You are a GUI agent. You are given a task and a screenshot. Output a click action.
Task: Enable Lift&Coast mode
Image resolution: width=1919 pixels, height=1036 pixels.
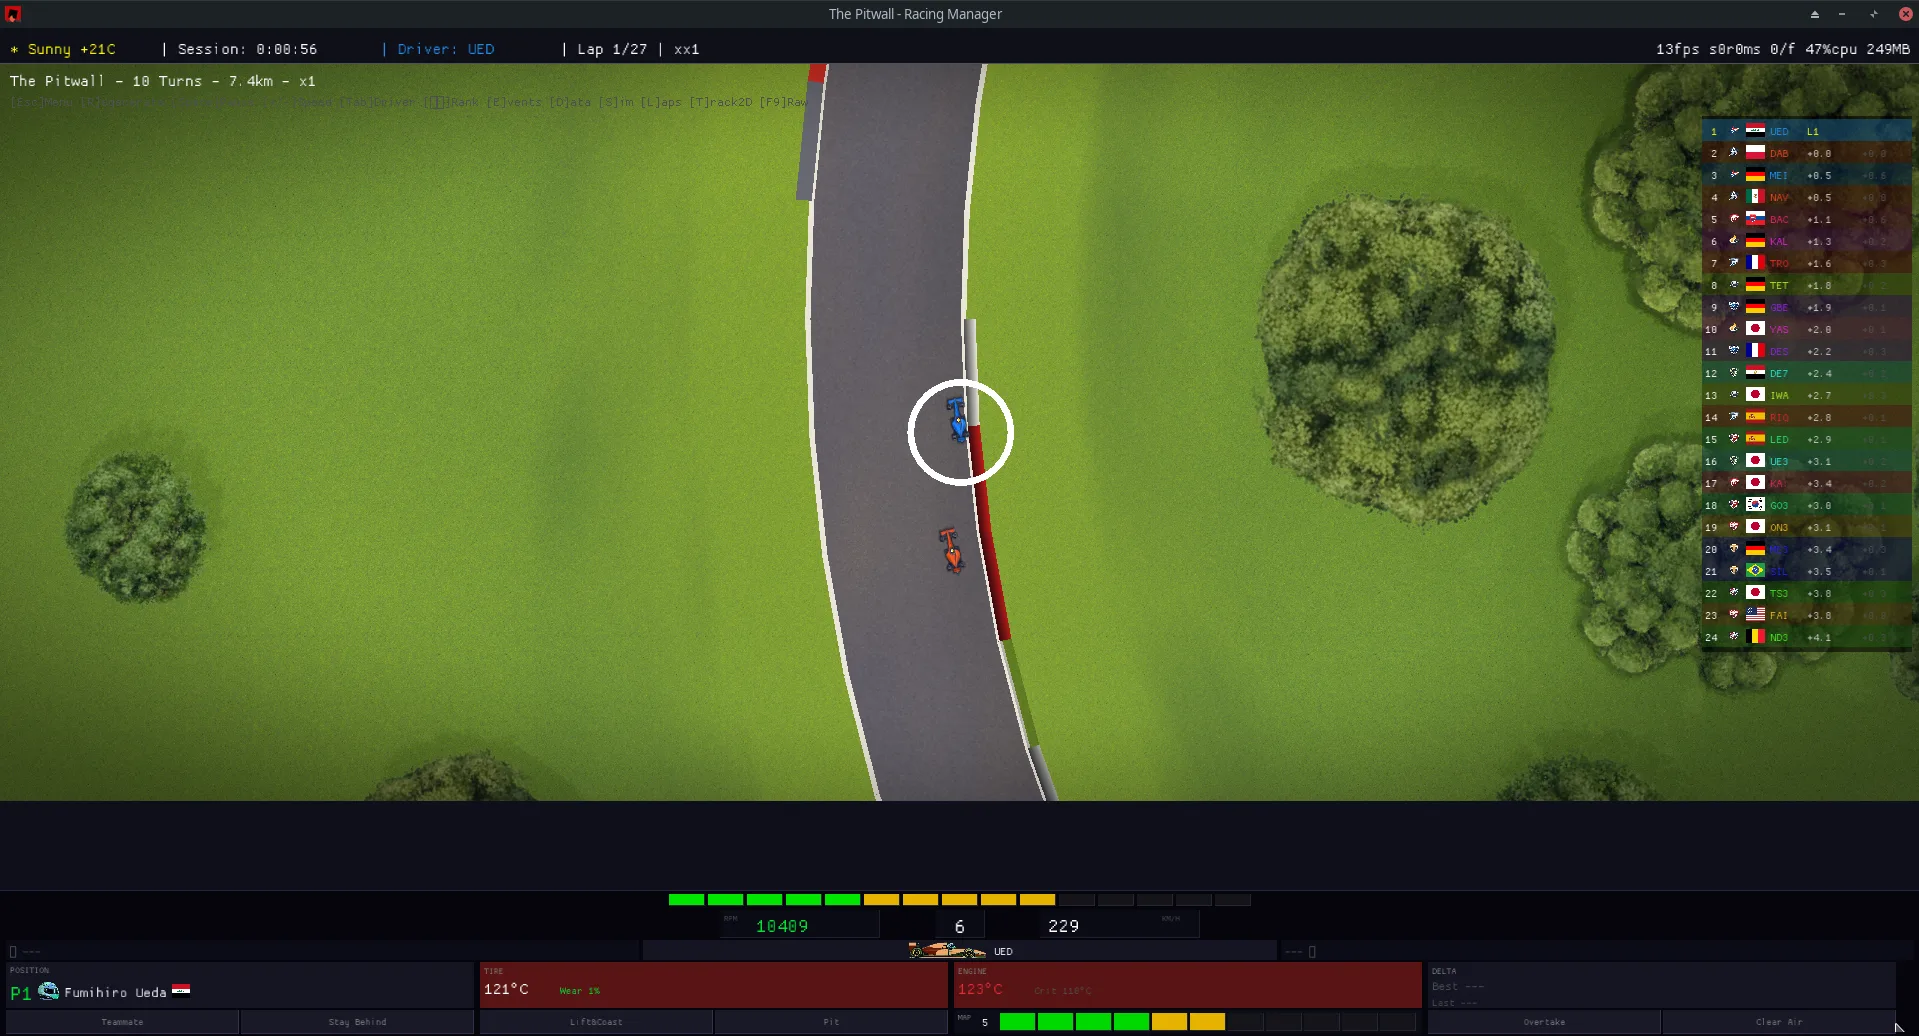[597, 1021]
